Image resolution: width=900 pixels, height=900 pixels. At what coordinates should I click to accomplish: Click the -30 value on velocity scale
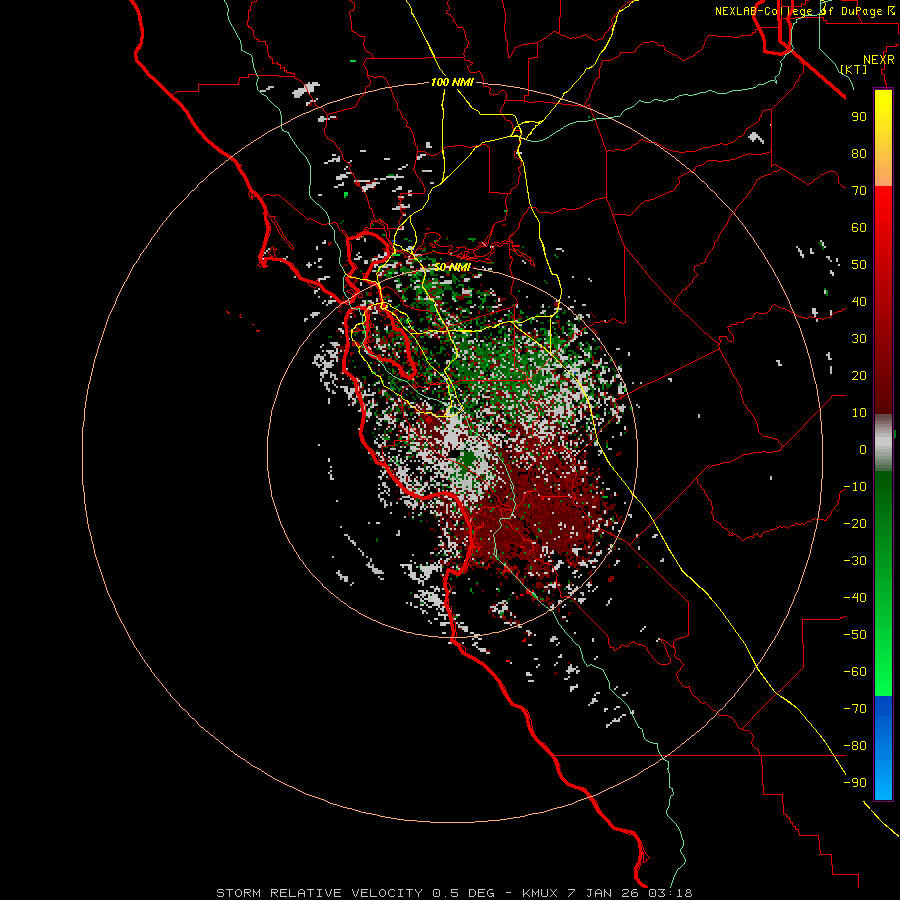point(855,561)
